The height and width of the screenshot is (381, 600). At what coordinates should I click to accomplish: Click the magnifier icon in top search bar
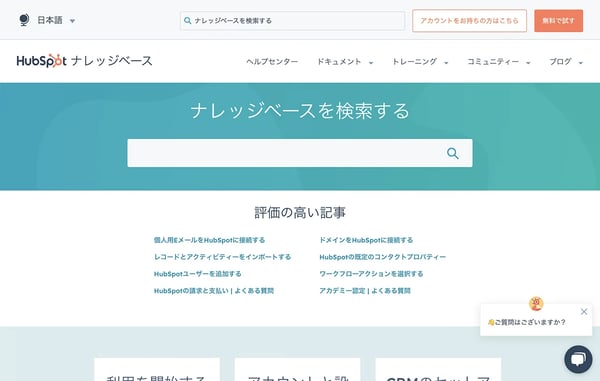point(188,21)
